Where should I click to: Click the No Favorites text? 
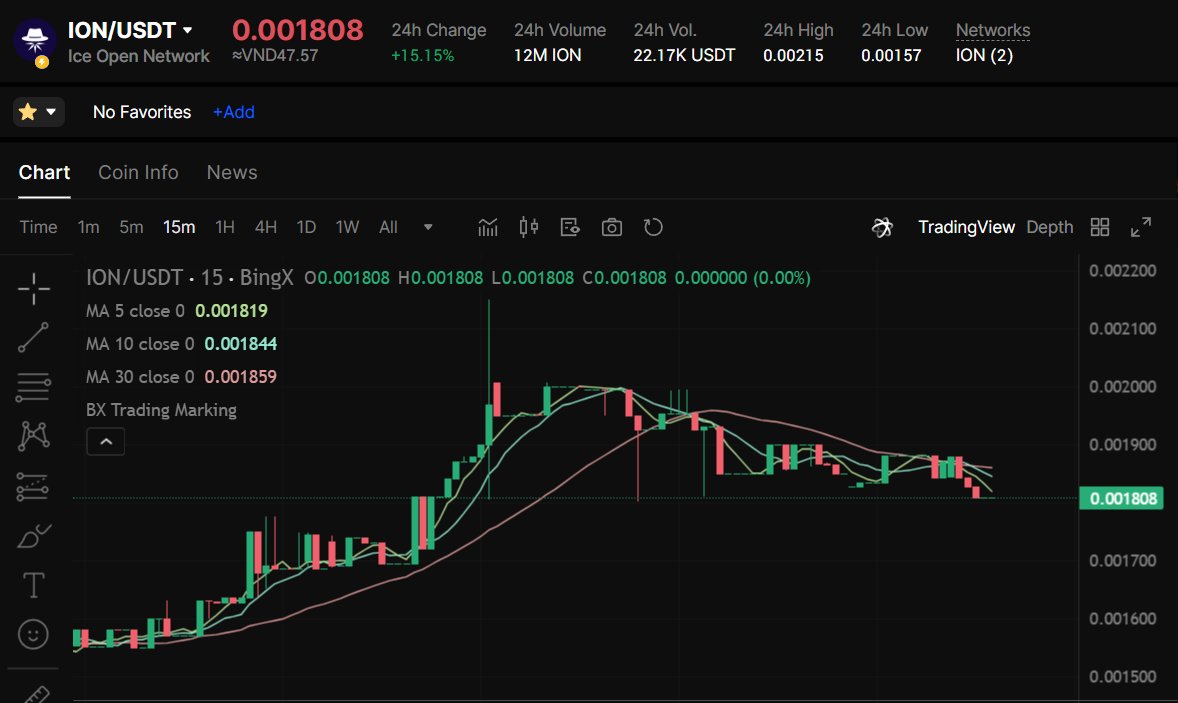point(142,112)
